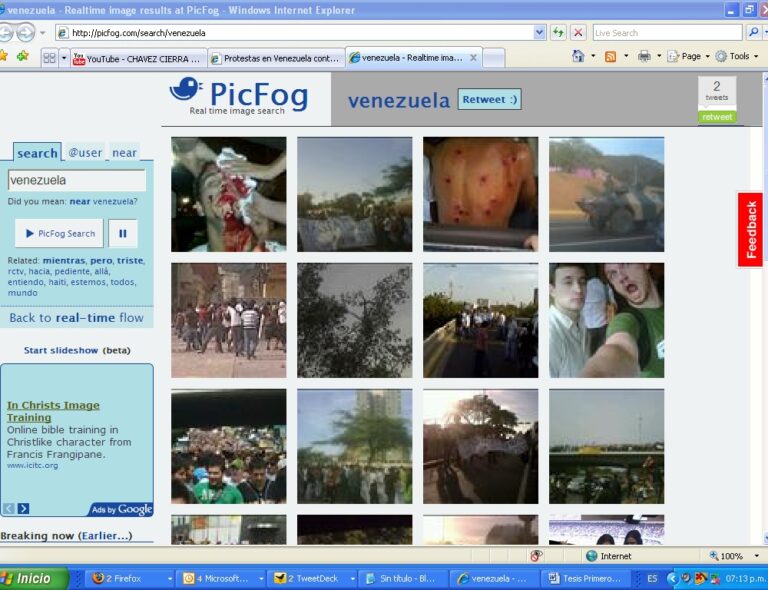Open the armored vehicle photo thumbnail
The height and width of the screenshot is (590, 768).
(606, 194)
